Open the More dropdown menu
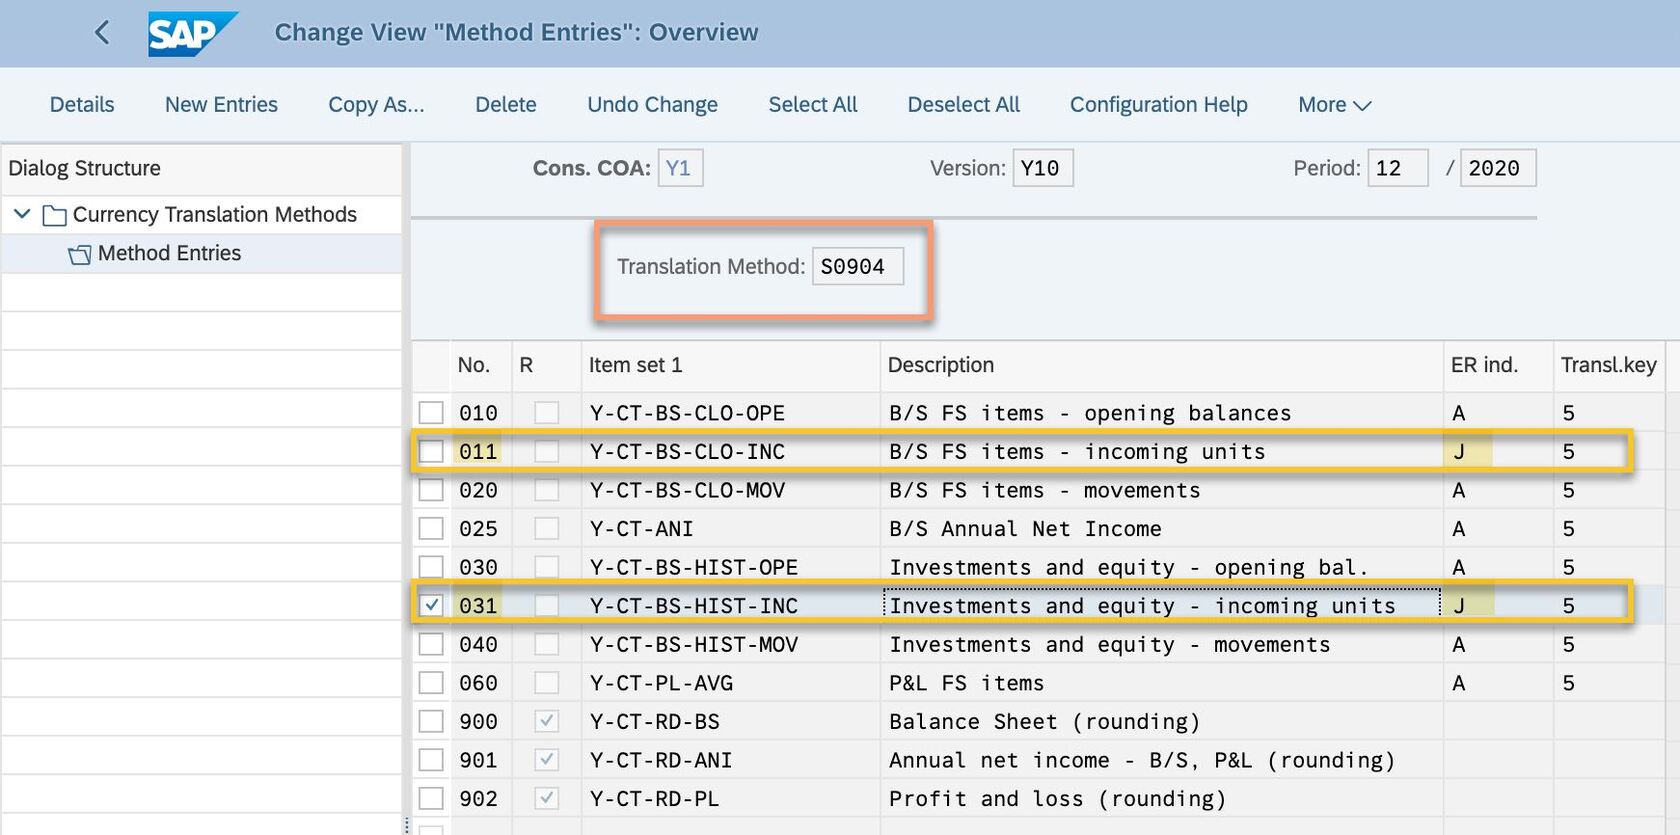 (x=1334, y=105)
